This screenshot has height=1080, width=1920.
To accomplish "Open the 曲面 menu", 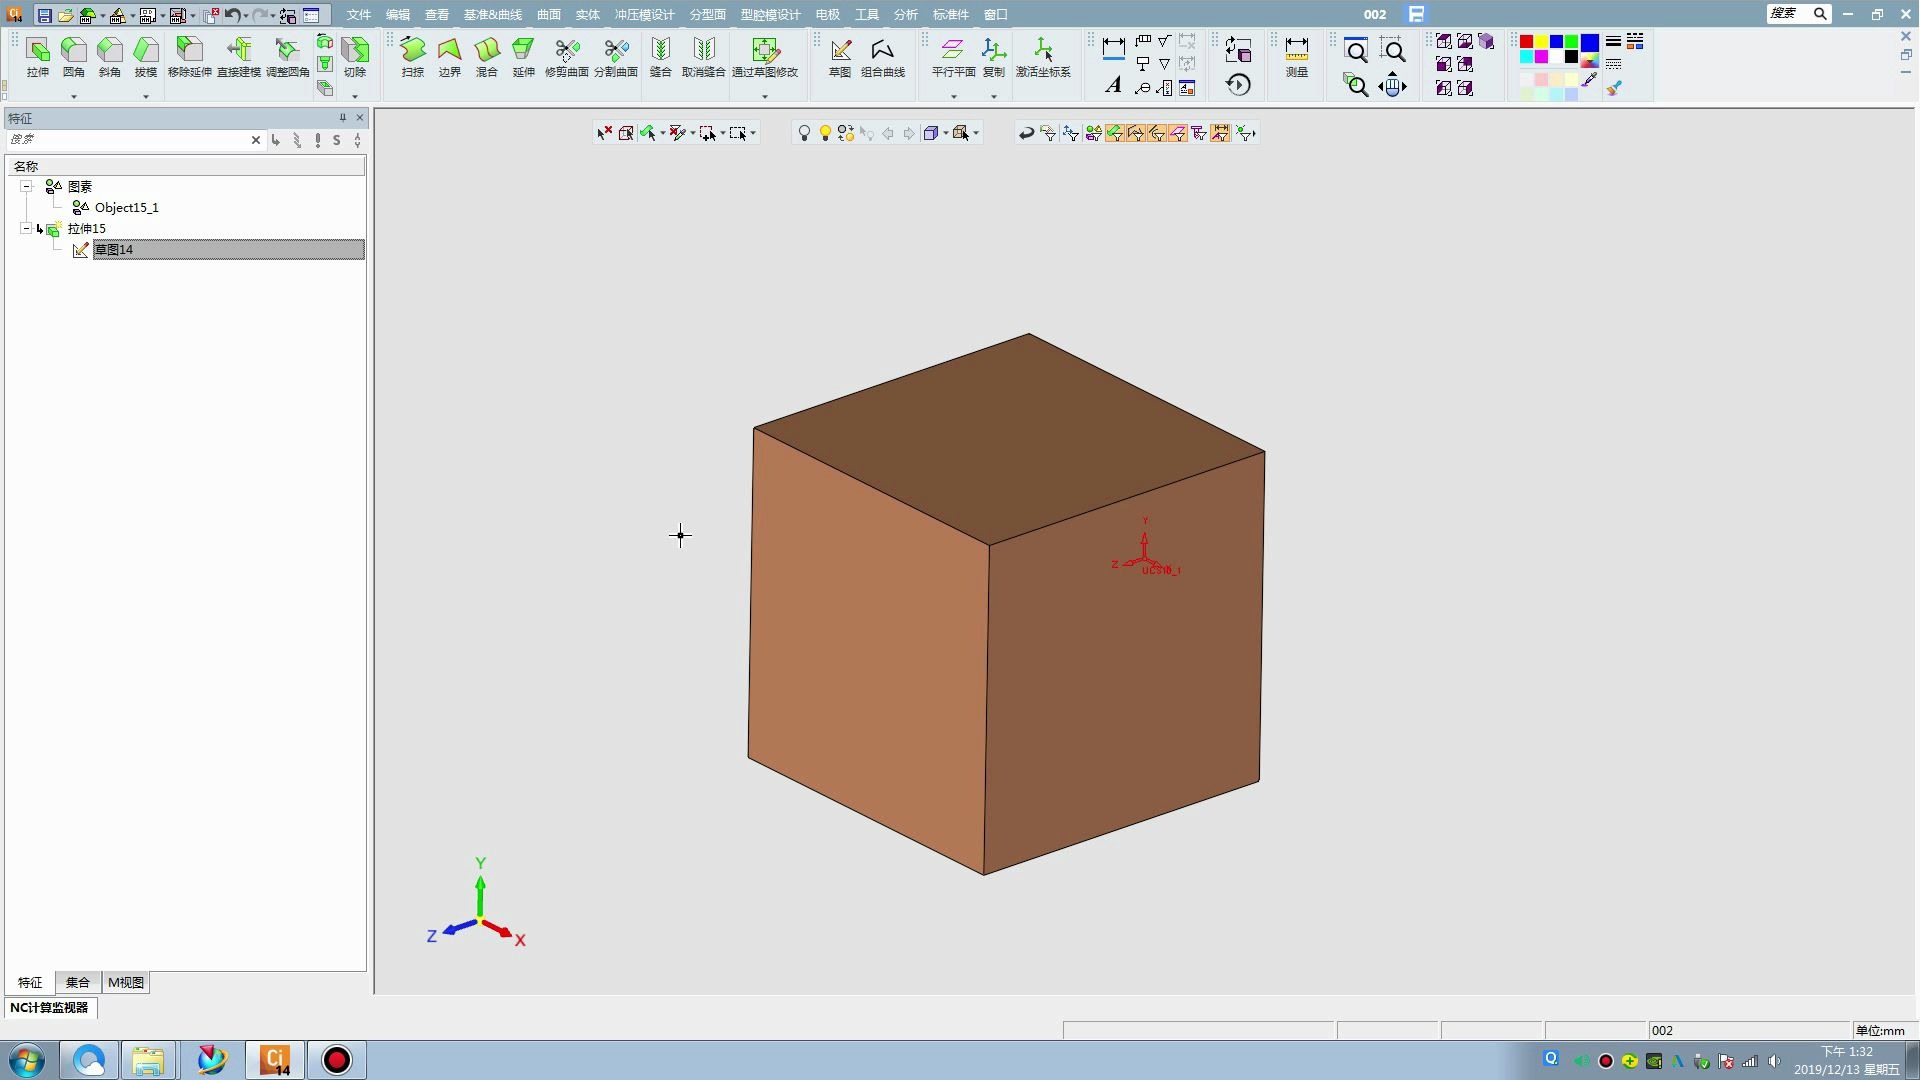I will pyautogui.click(x=548, y=15).
